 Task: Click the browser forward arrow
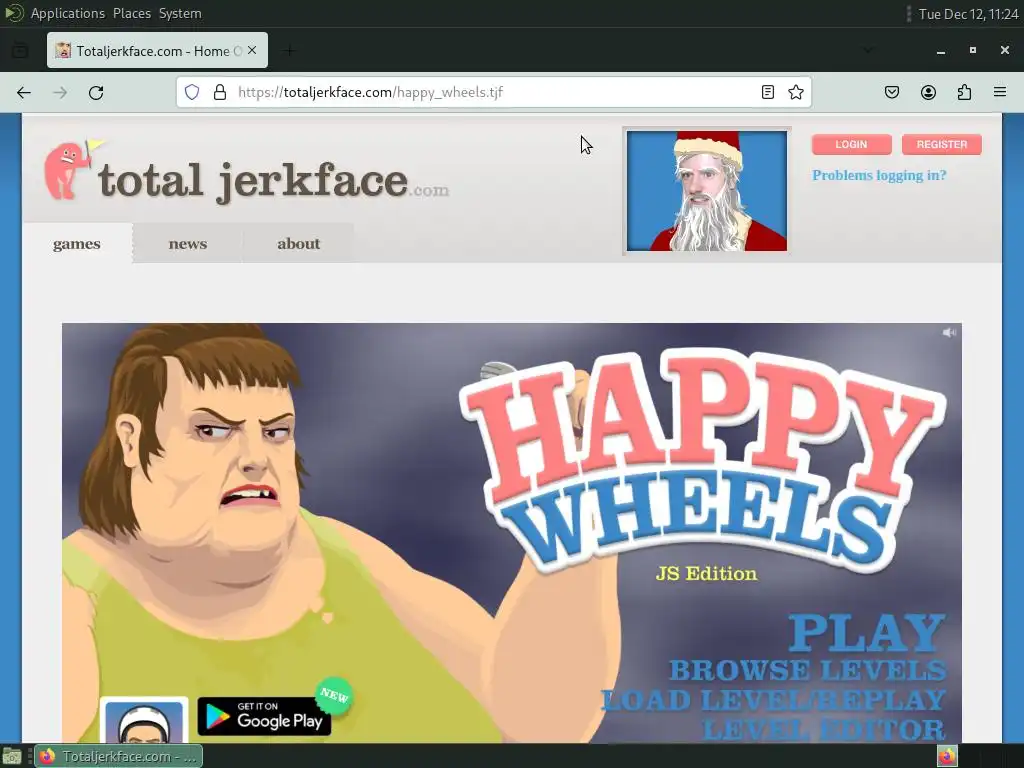tap(60, 93)
